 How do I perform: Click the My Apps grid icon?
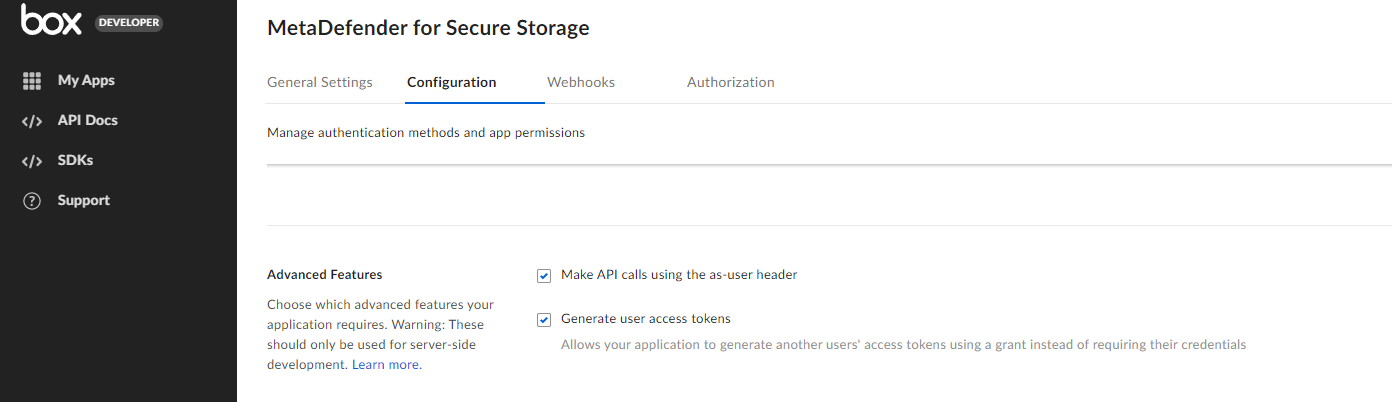click(x=32, y=81)
